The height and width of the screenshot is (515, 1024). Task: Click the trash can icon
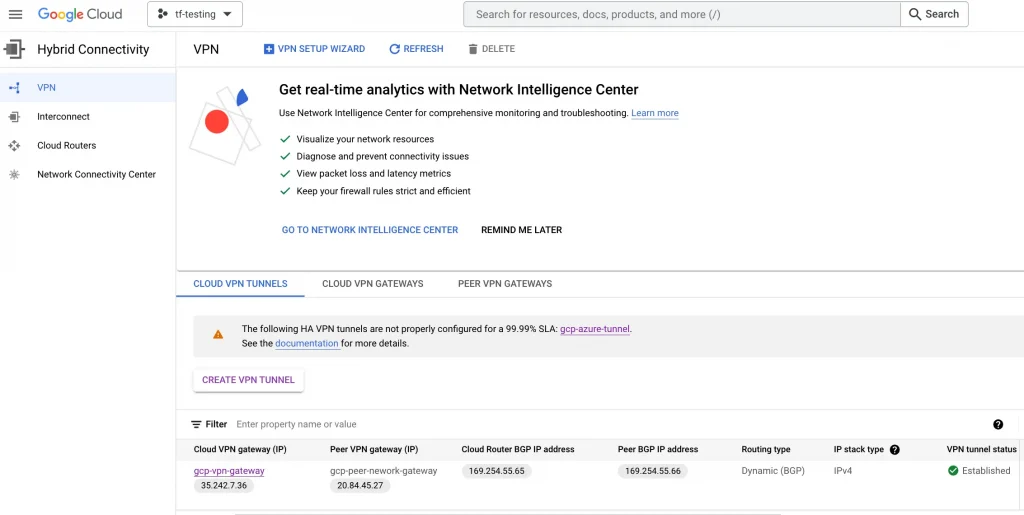coord(473,49)
